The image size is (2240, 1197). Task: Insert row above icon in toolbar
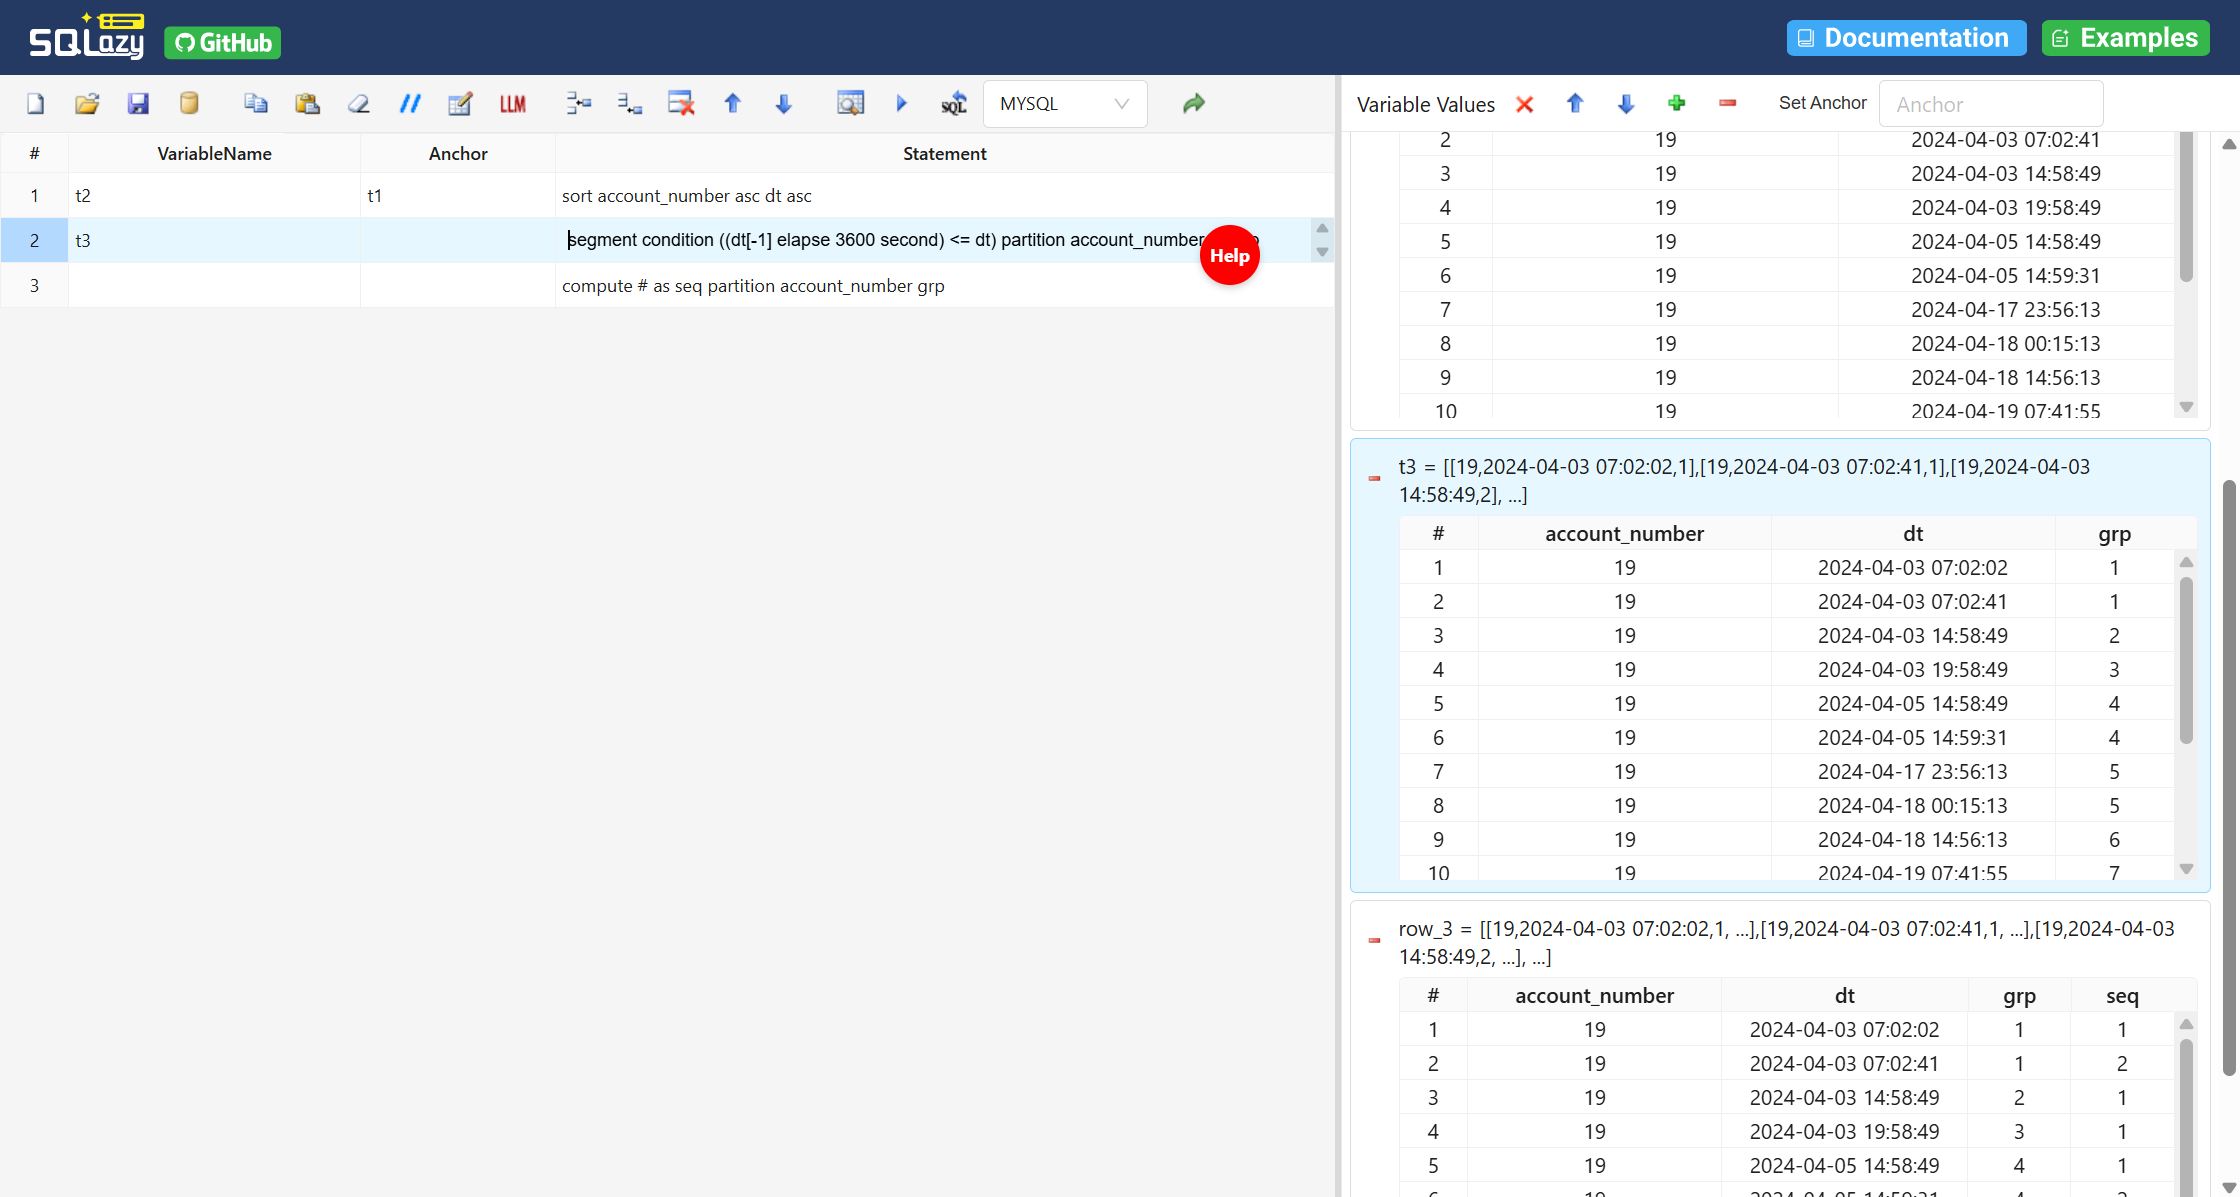tap(579, 103)
